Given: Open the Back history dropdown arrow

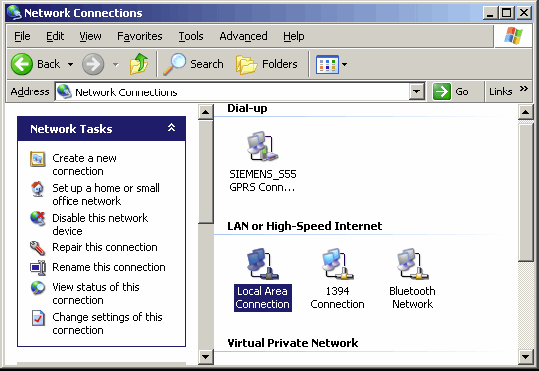Looking at the screenshot, I should [70, 64].
